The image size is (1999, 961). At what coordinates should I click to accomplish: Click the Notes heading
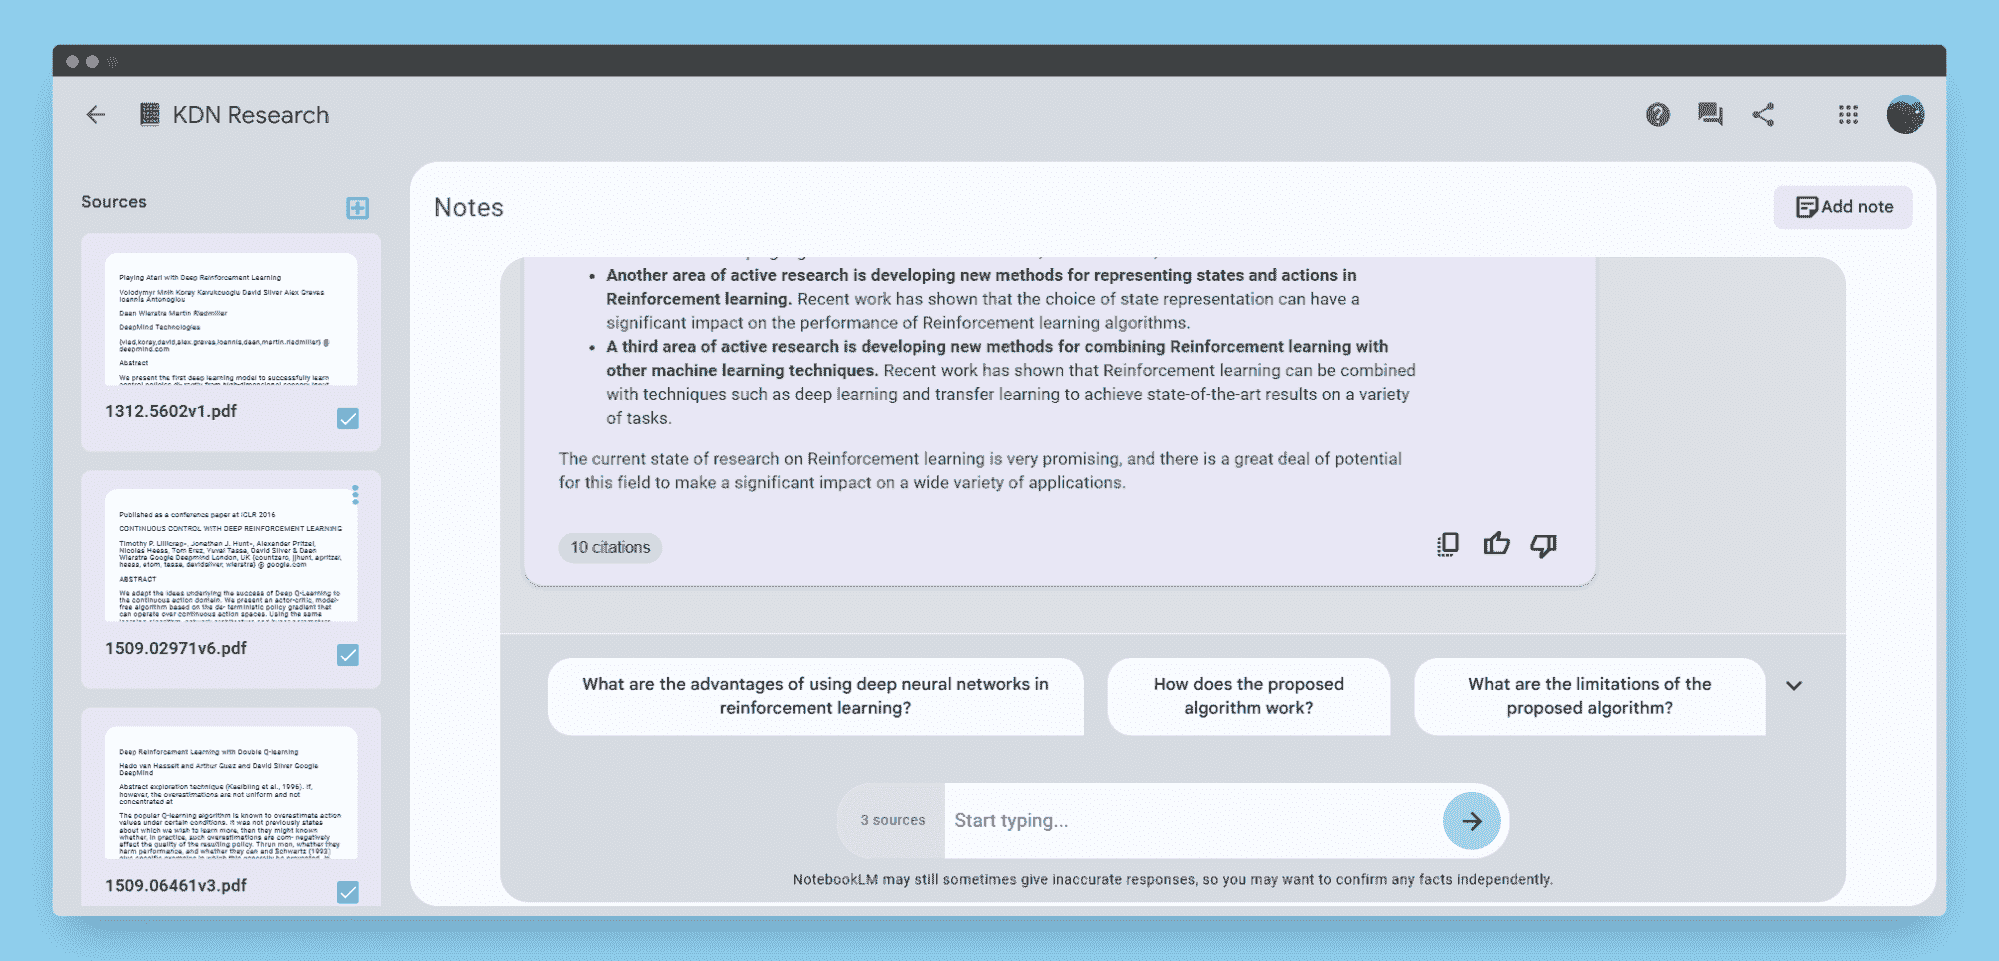[468, 208]
